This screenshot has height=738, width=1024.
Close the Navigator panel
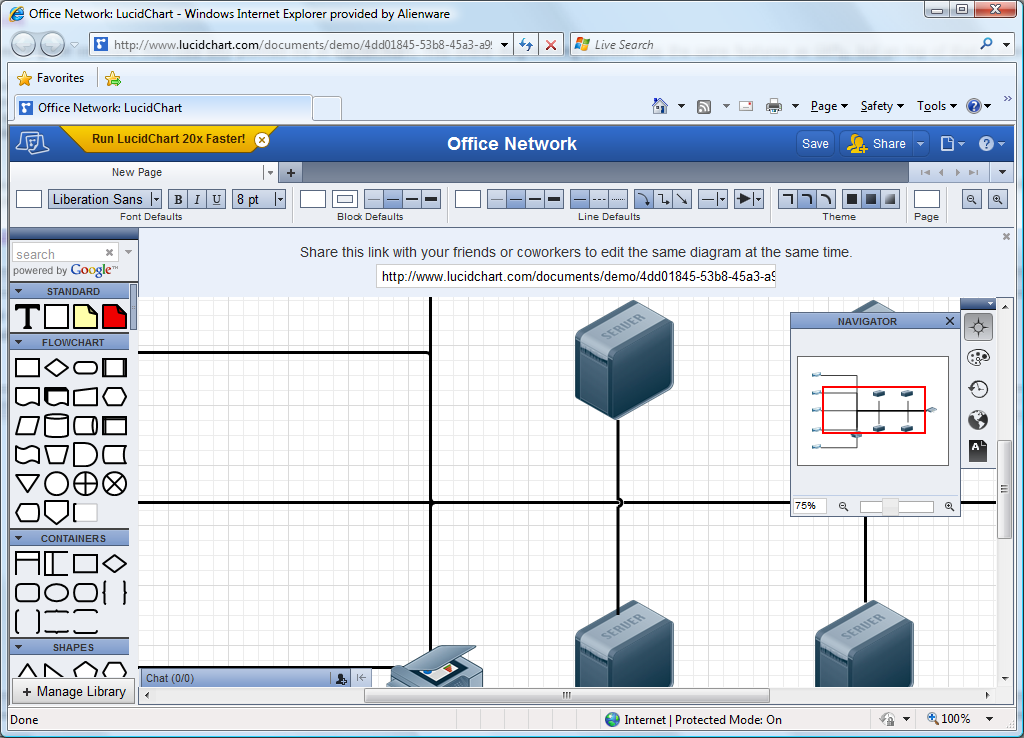(950, 321)
